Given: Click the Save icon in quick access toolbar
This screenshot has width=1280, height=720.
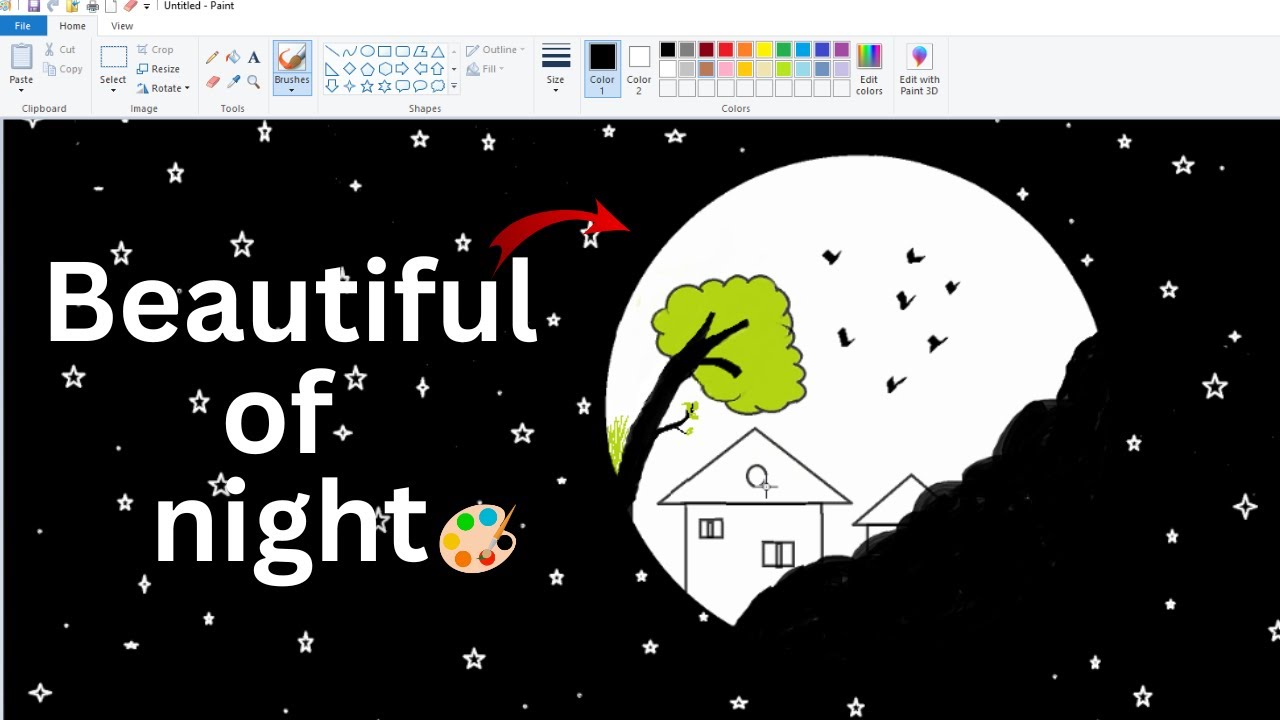Looking at the screenshot, I should pos(34,6).
